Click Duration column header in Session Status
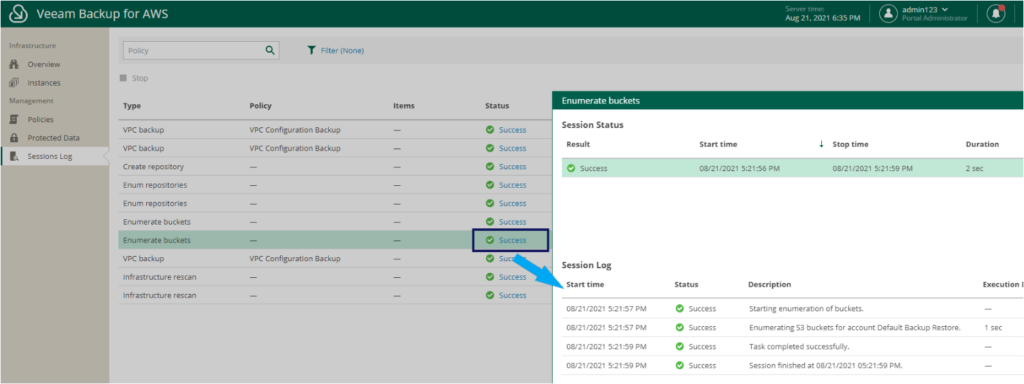 (982, 144)
